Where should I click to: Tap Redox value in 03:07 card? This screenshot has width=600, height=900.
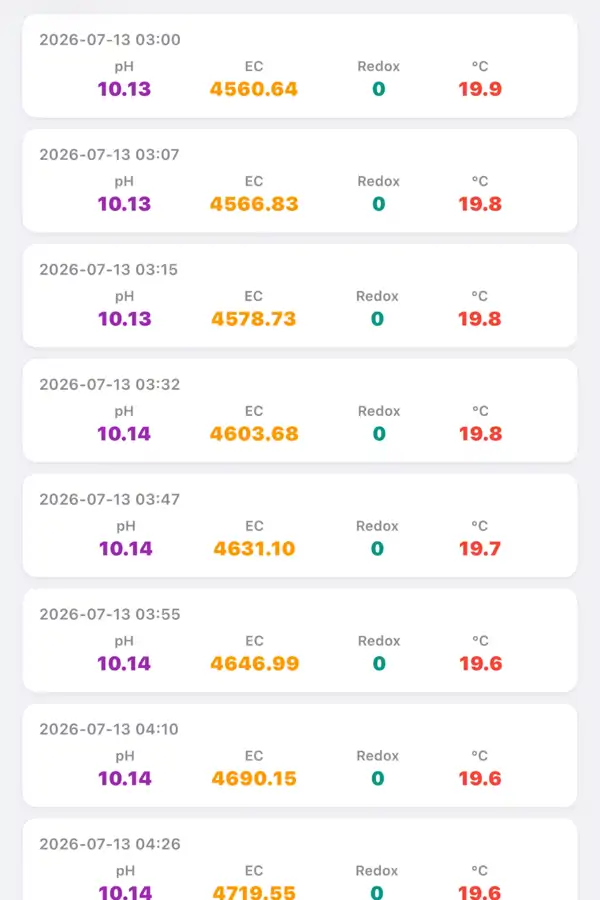[378, 204]
